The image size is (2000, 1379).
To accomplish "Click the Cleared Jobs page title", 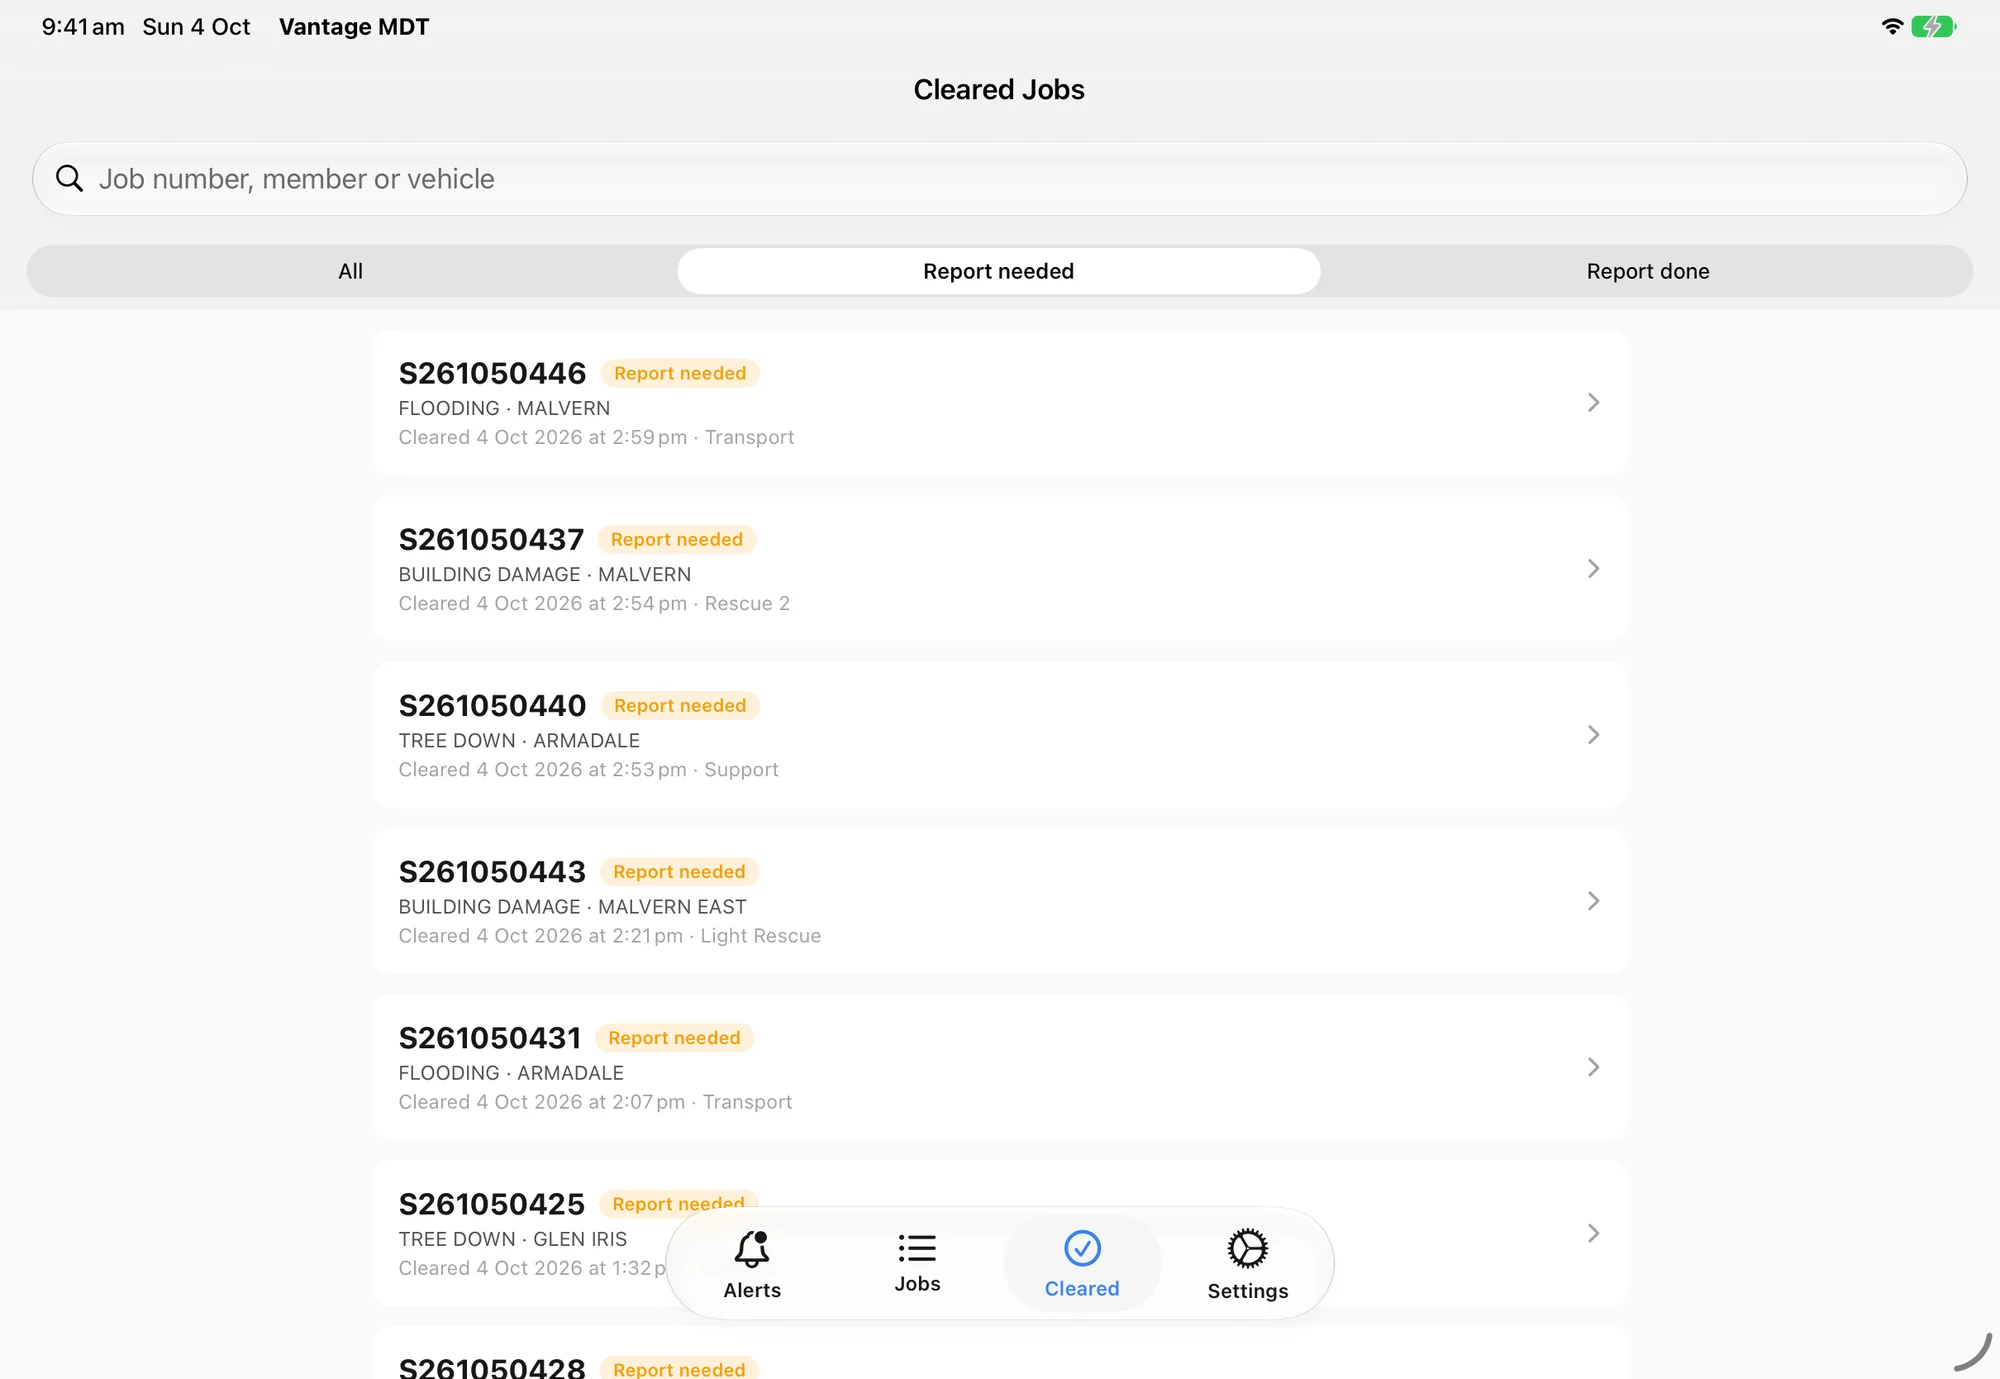I will [x=999, y=89].
